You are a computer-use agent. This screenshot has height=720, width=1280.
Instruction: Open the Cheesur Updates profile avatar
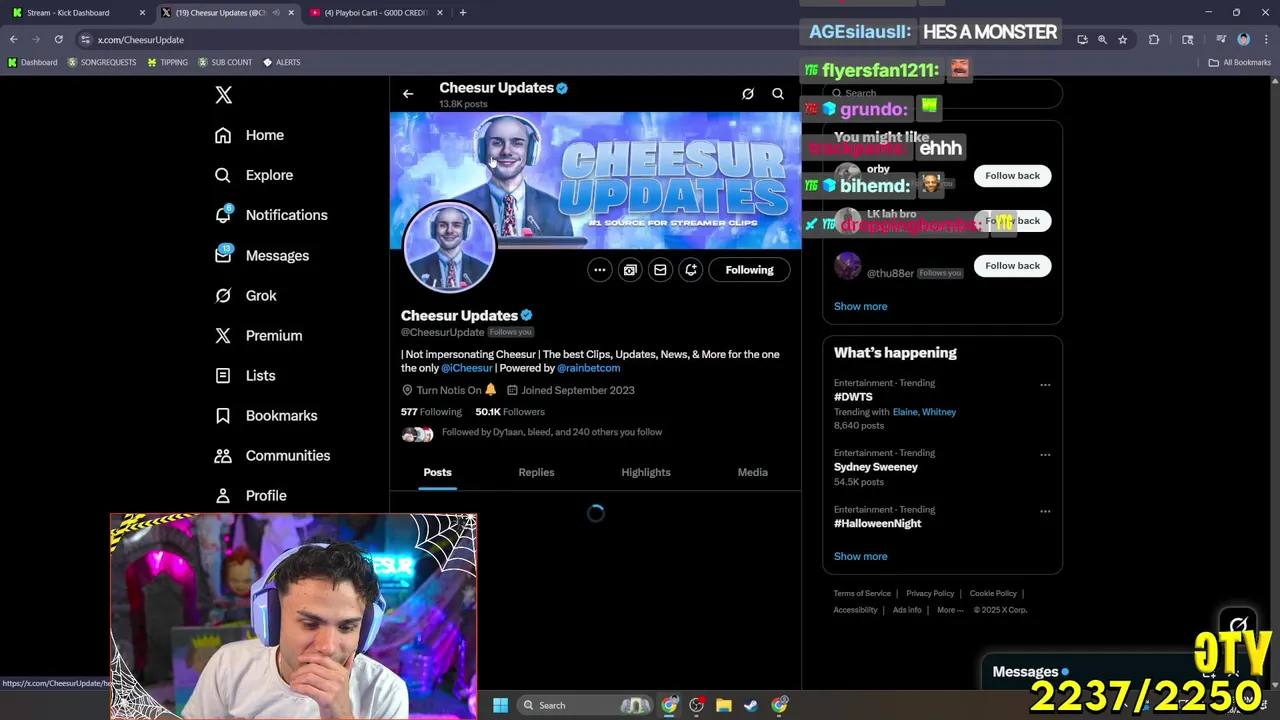[449, 247]
